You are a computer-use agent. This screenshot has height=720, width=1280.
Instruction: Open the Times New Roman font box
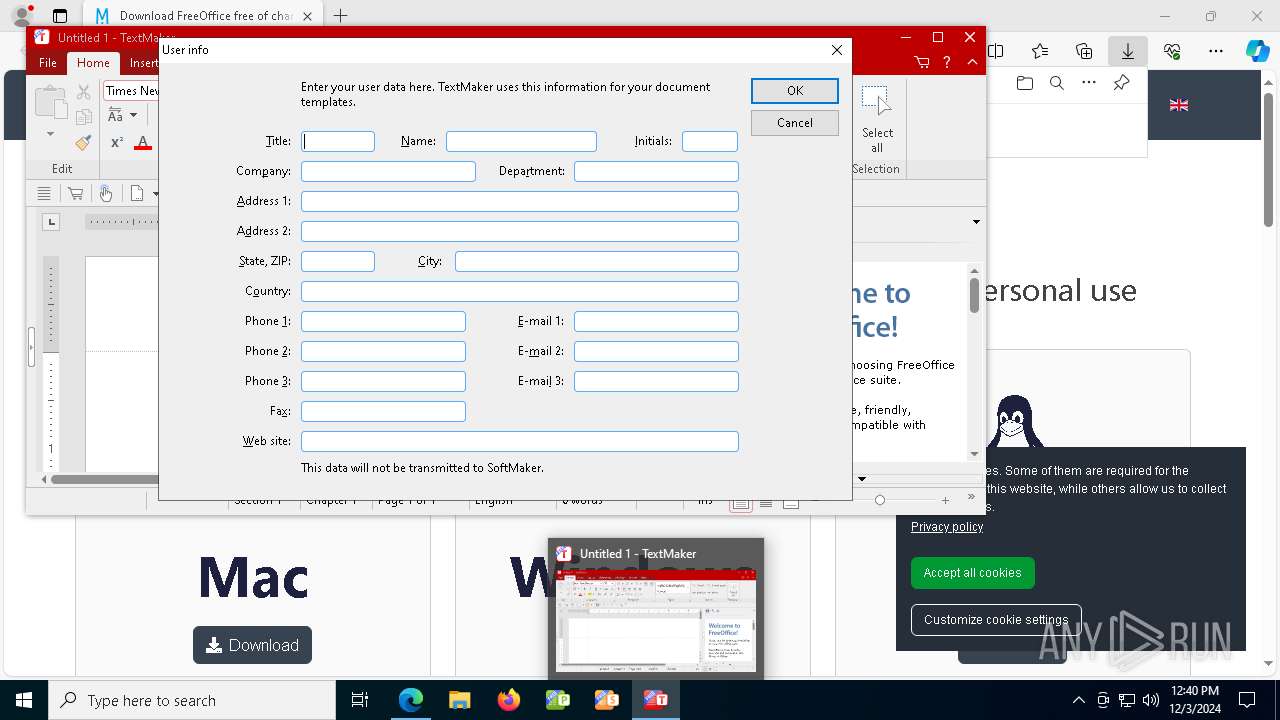coord(132,91)
